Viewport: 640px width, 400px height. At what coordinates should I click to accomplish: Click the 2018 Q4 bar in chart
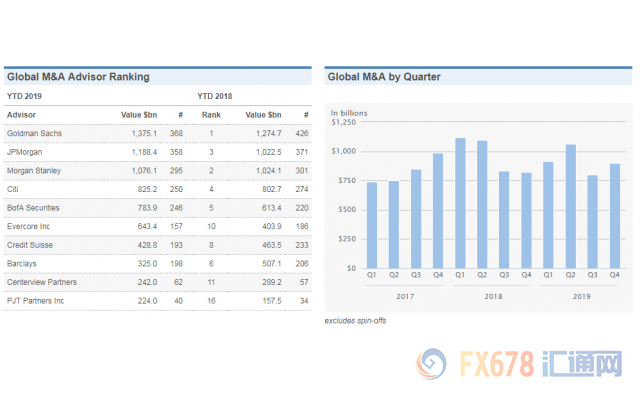pyautogui.click(x=526, y=221)
